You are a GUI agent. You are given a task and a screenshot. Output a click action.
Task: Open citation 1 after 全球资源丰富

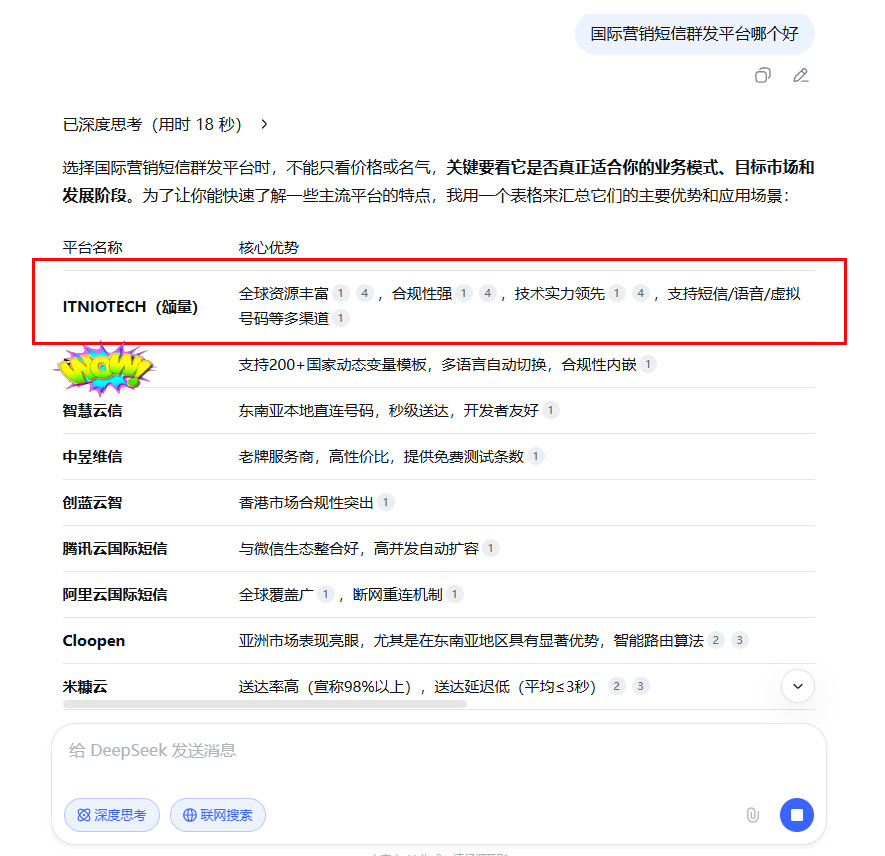click(342, 293)
